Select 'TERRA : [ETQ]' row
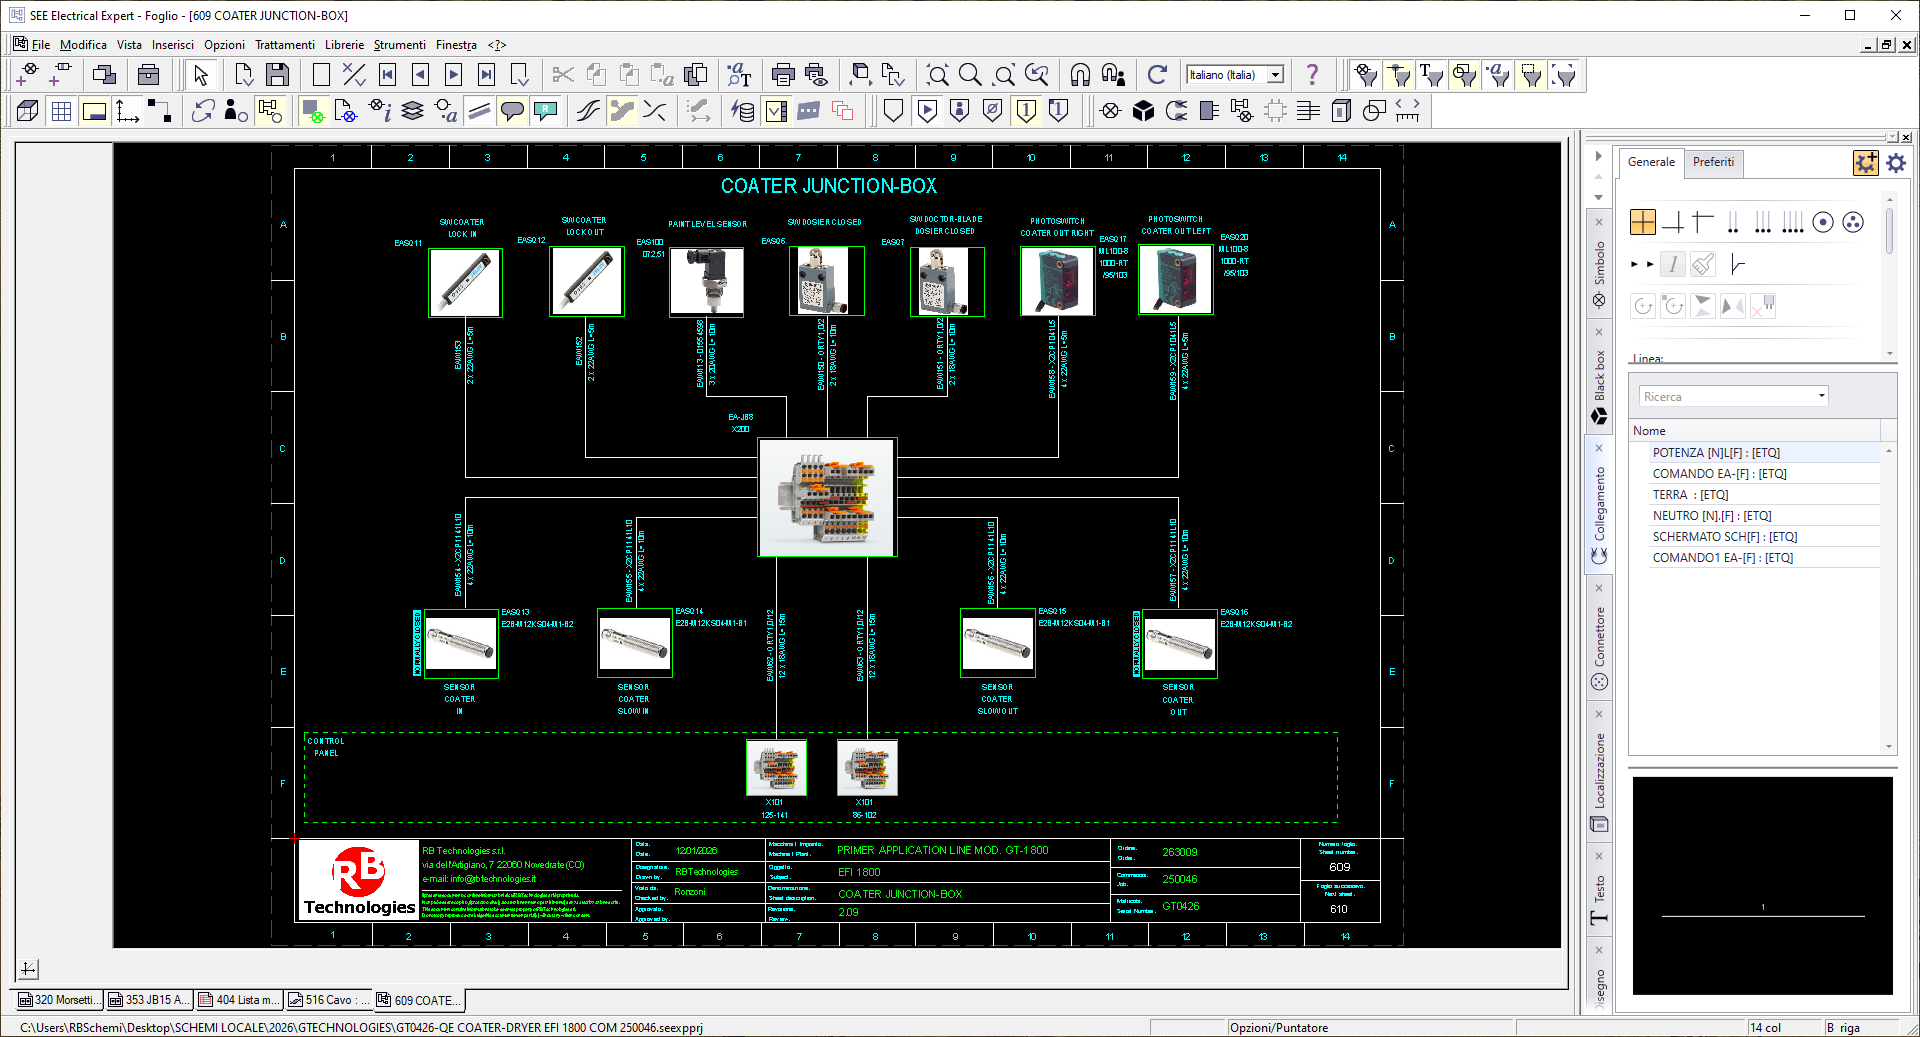The image size is (1920, 1037). click(x=1764, y=495)
